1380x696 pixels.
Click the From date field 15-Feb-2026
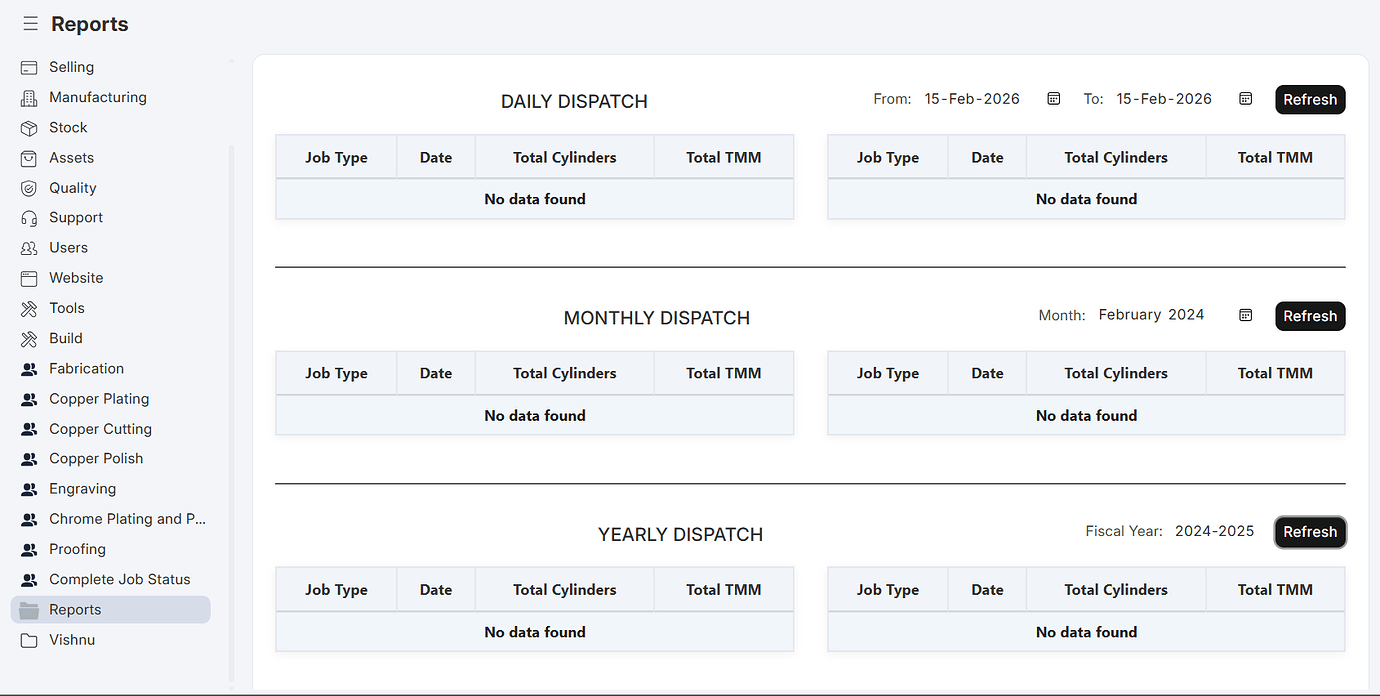972,99
